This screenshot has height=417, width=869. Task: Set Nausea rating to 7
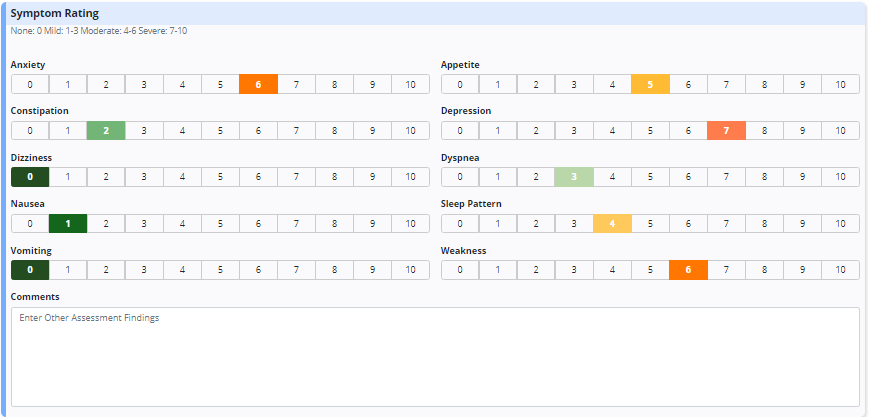point(296,224)
